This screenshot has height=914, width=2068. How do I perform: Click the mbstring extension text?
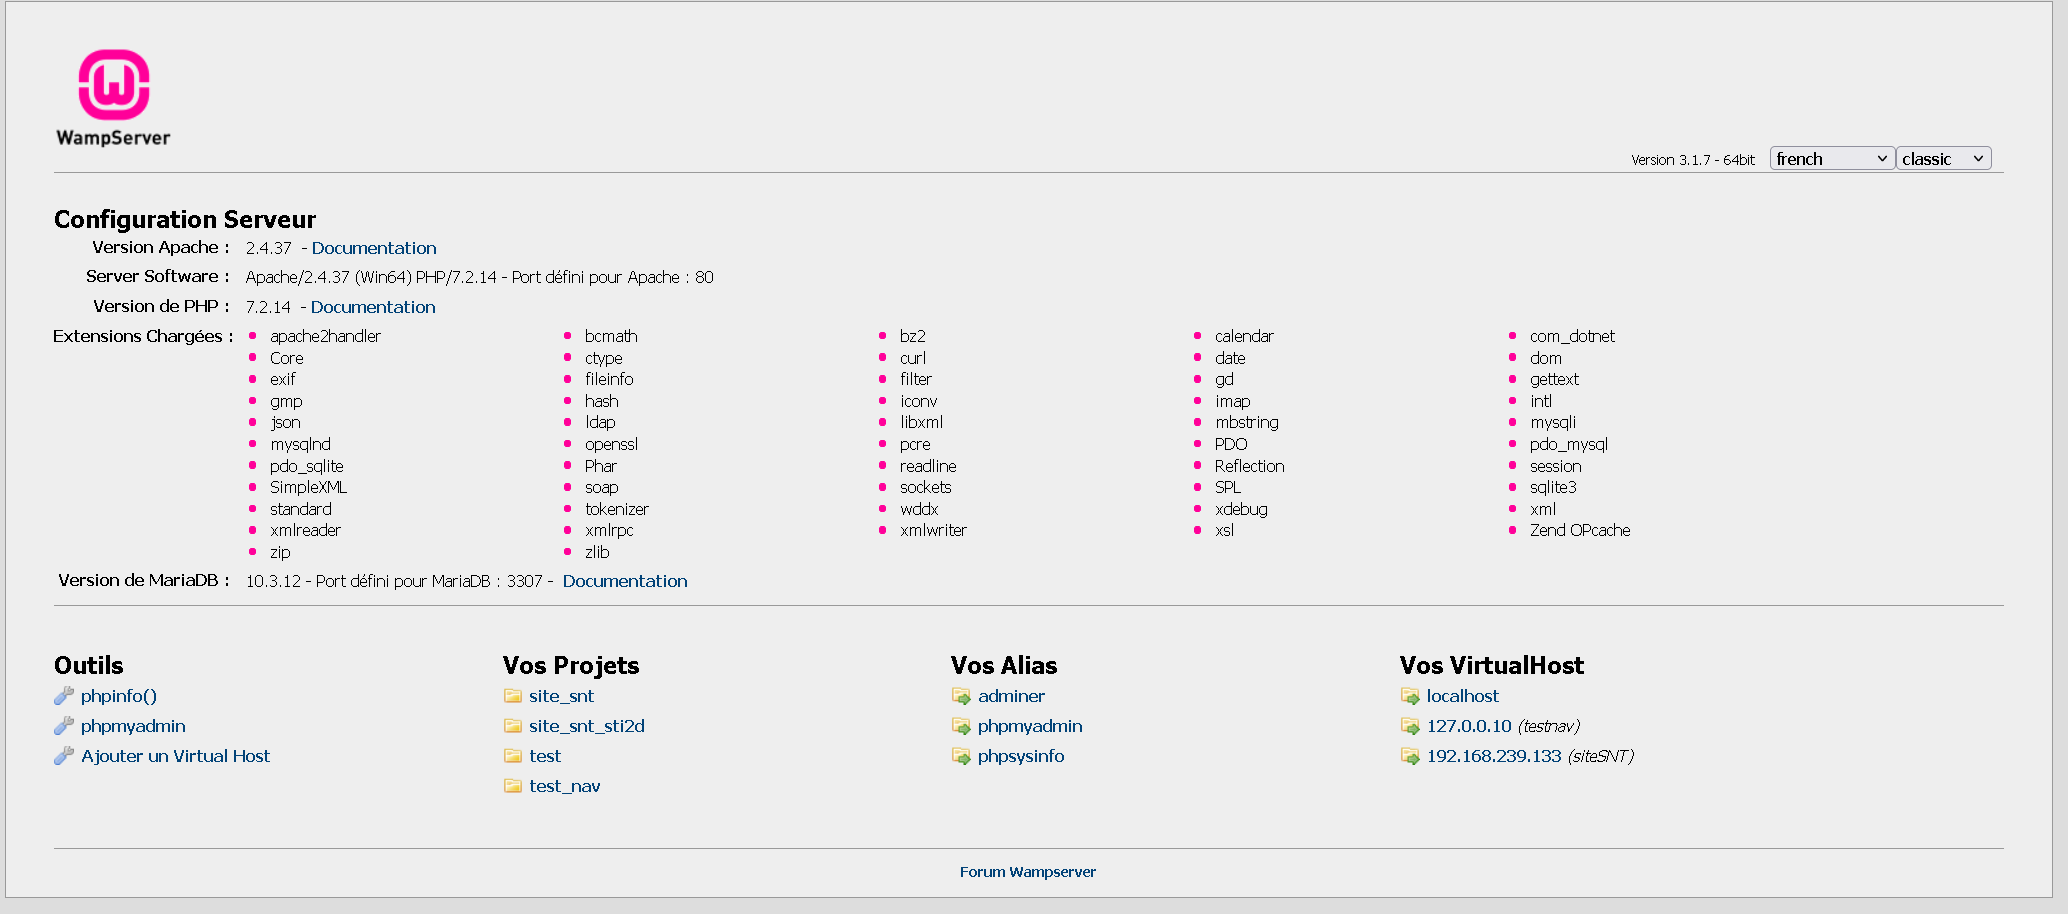pyautogui.click(x=1247, y=422)
